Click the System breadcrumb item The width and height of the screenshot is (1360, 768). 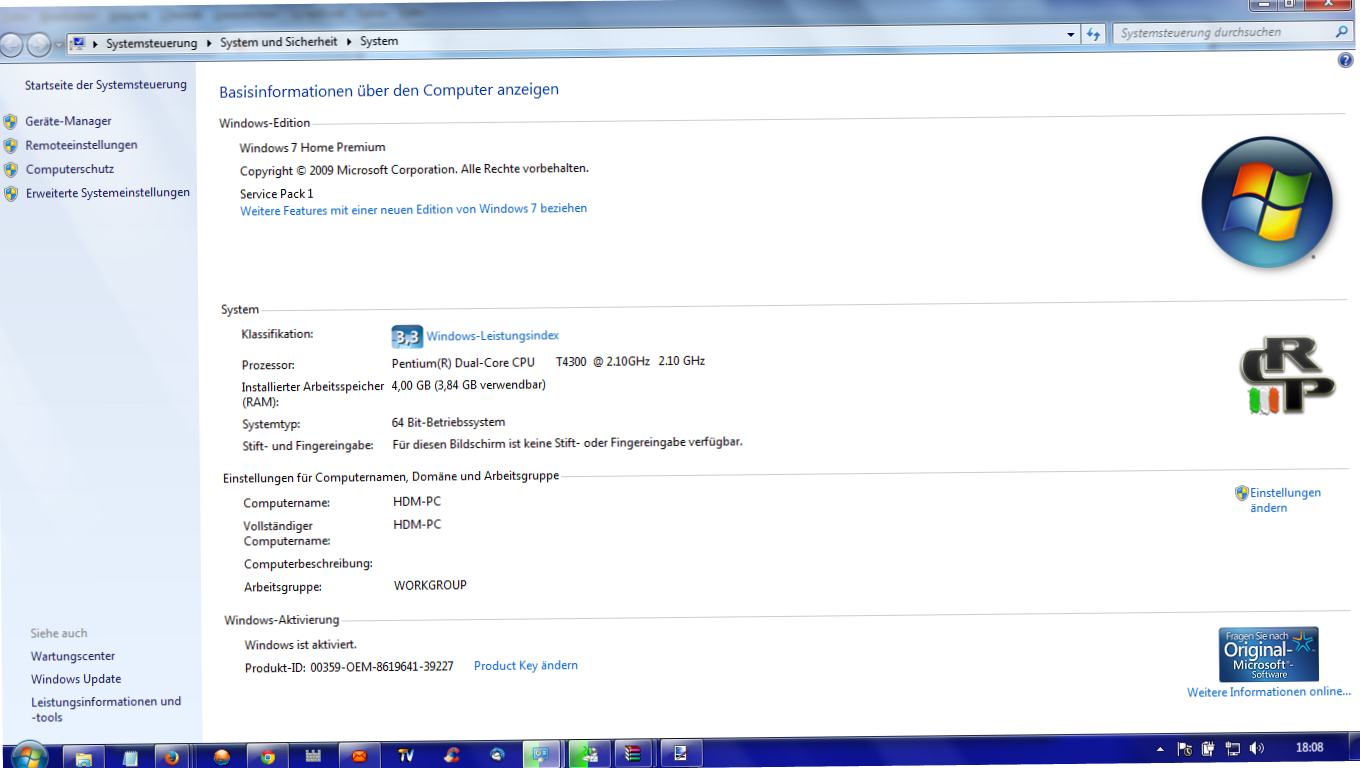click(379, 41)
